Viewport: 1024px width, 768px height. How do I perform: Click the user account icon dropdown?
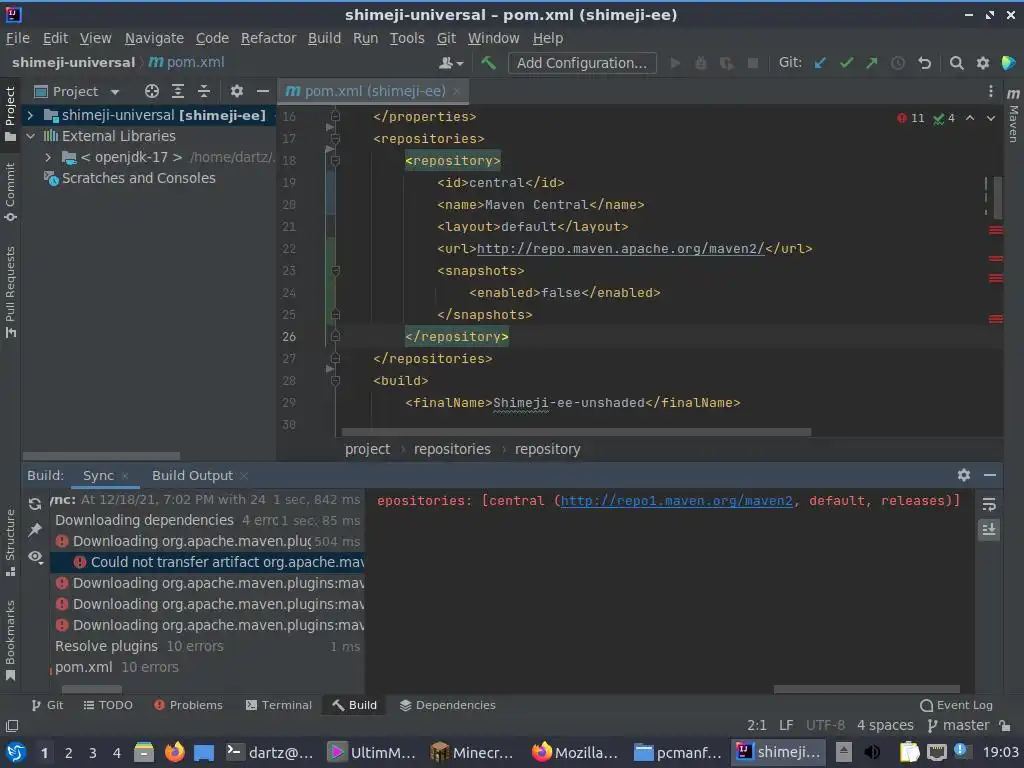[x=451, y=63]
